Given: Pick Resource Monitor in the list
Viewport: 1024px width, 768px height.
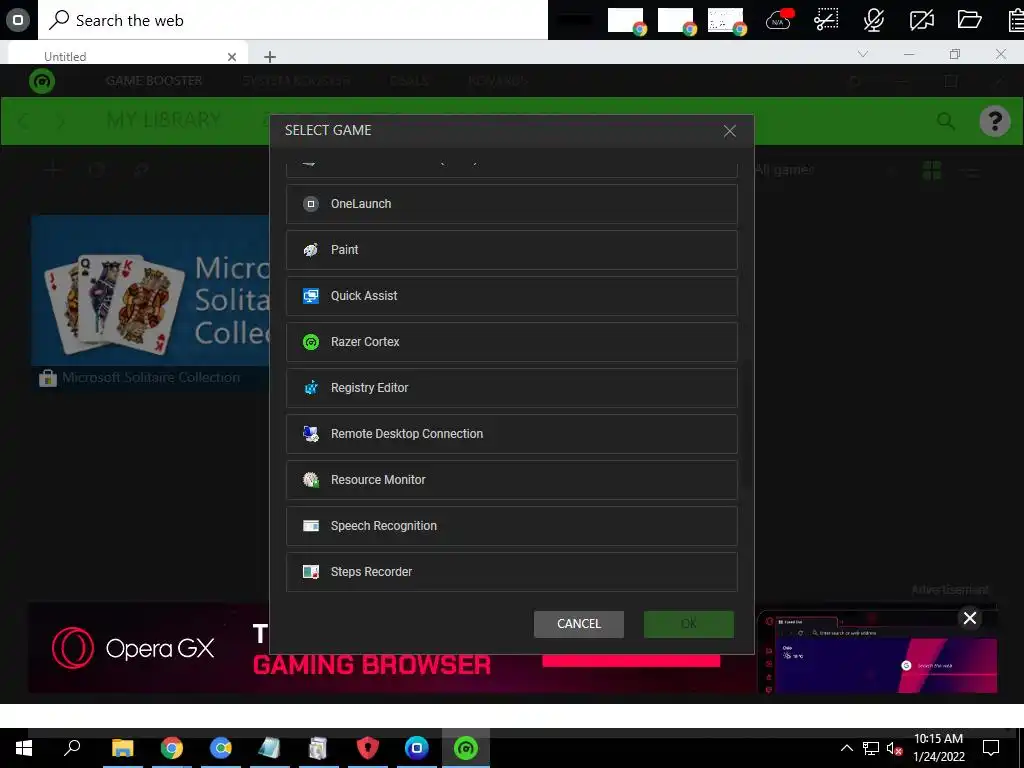Looking at the screenshot, I should click(x=511, y=480).
